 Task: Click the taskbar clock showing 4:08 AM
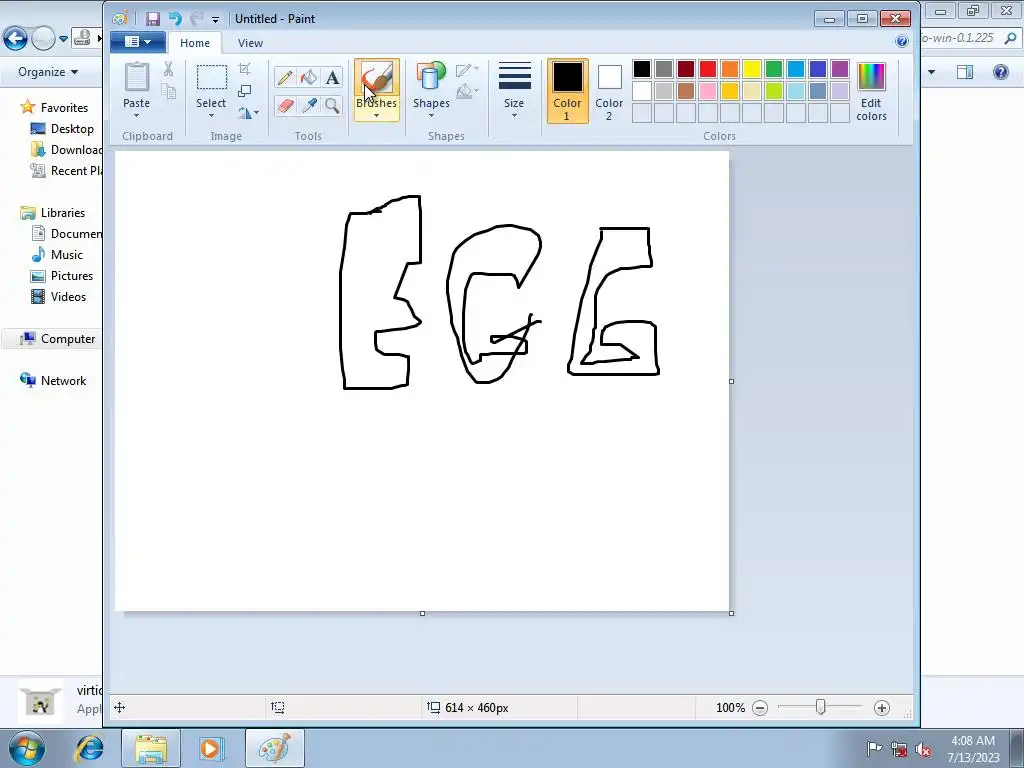coord(972,749)
